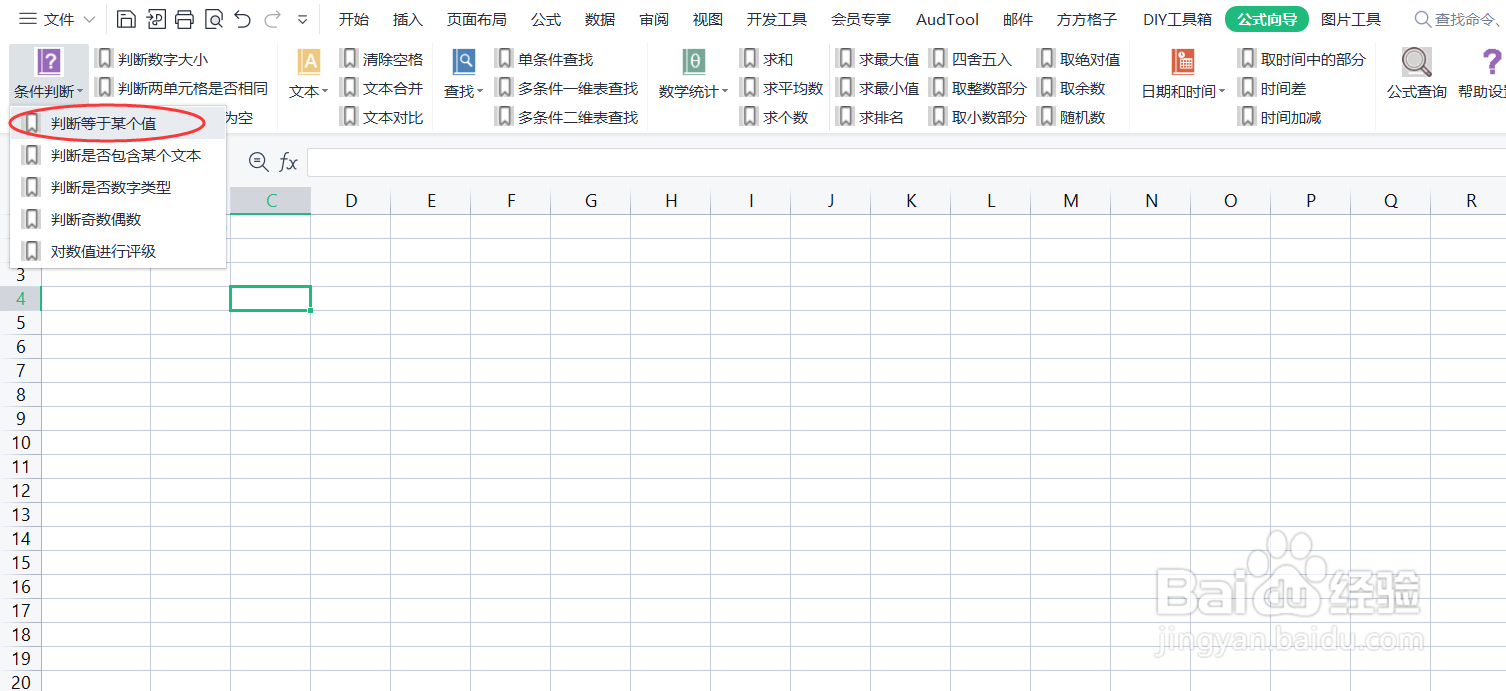
Task: Switch to the 视图 tab
Action: [x=708, y=19]
